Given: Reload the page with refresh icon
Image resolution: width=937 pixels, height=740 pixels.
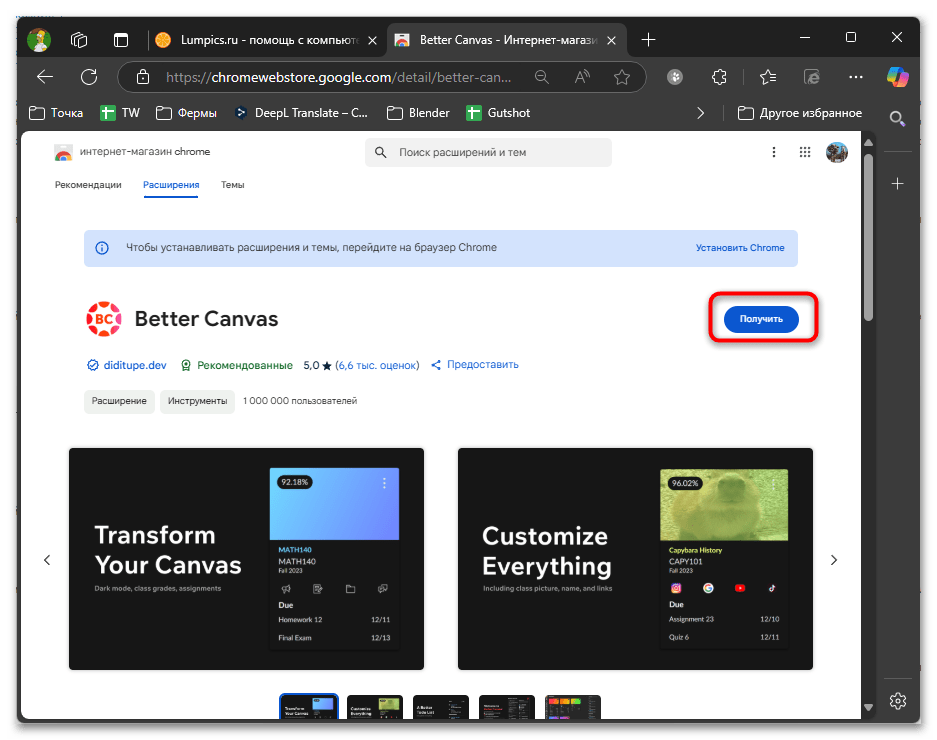Looking at the screenshot, I should click(x=89, y=77).
